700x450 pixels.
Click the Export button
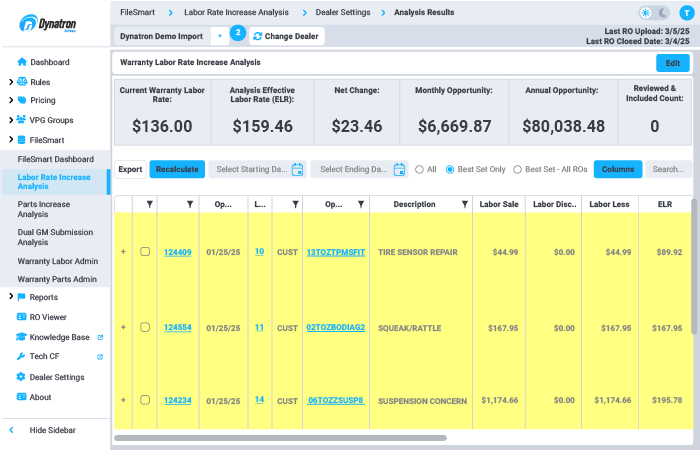coord(130,169)
